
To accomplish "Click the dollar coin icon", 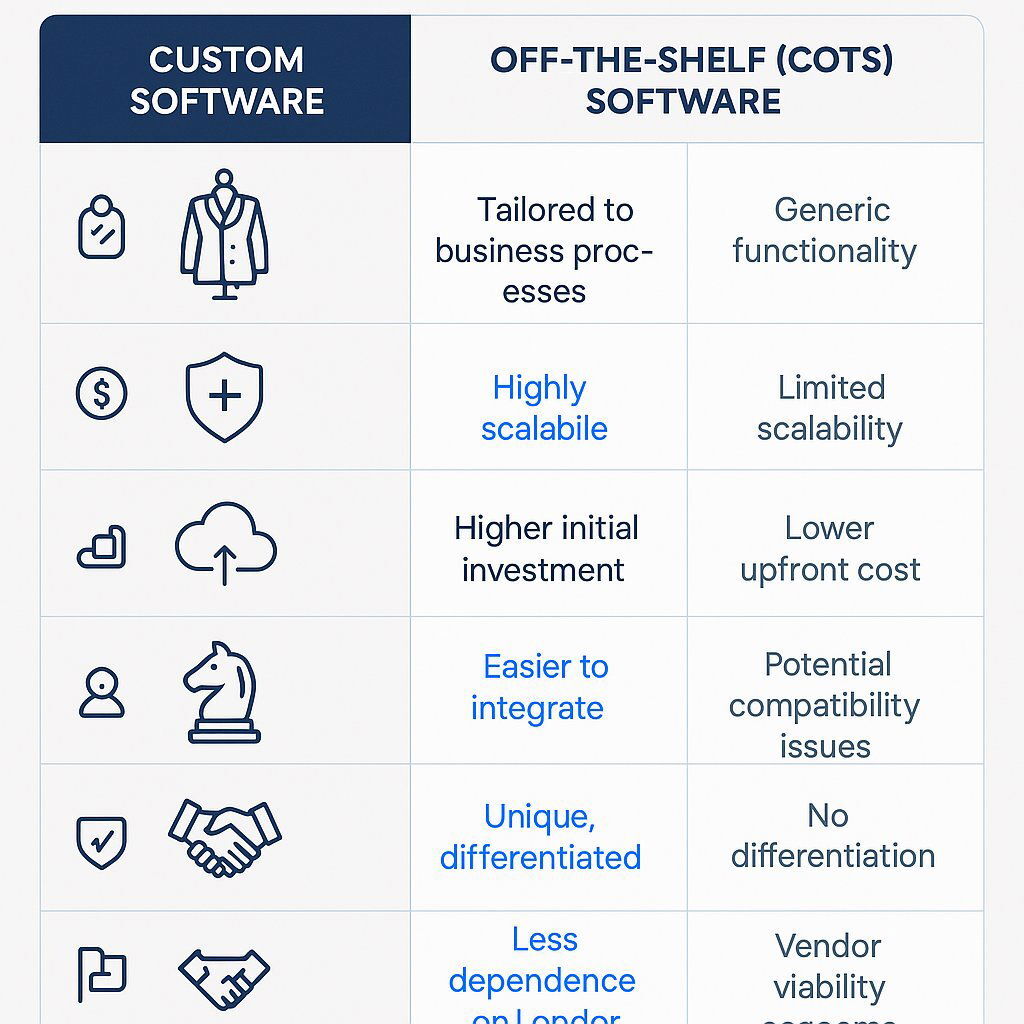I will pyautogui.click(x=102, y=393).
